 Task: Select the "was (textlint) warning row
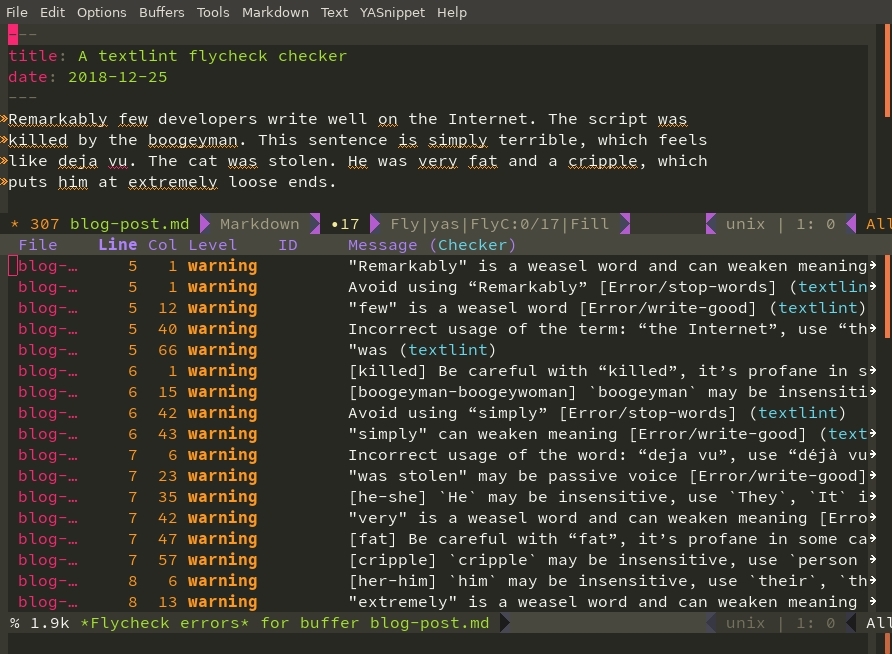(x=442, y=350)
